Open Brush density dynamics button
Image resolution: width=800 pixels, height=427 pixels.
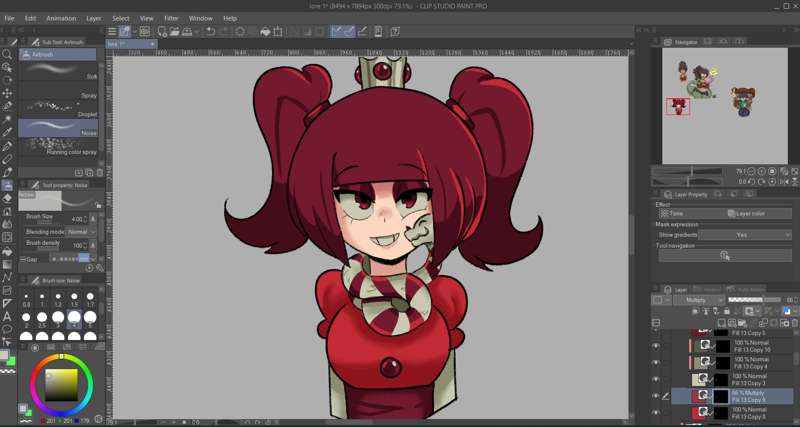93,245
